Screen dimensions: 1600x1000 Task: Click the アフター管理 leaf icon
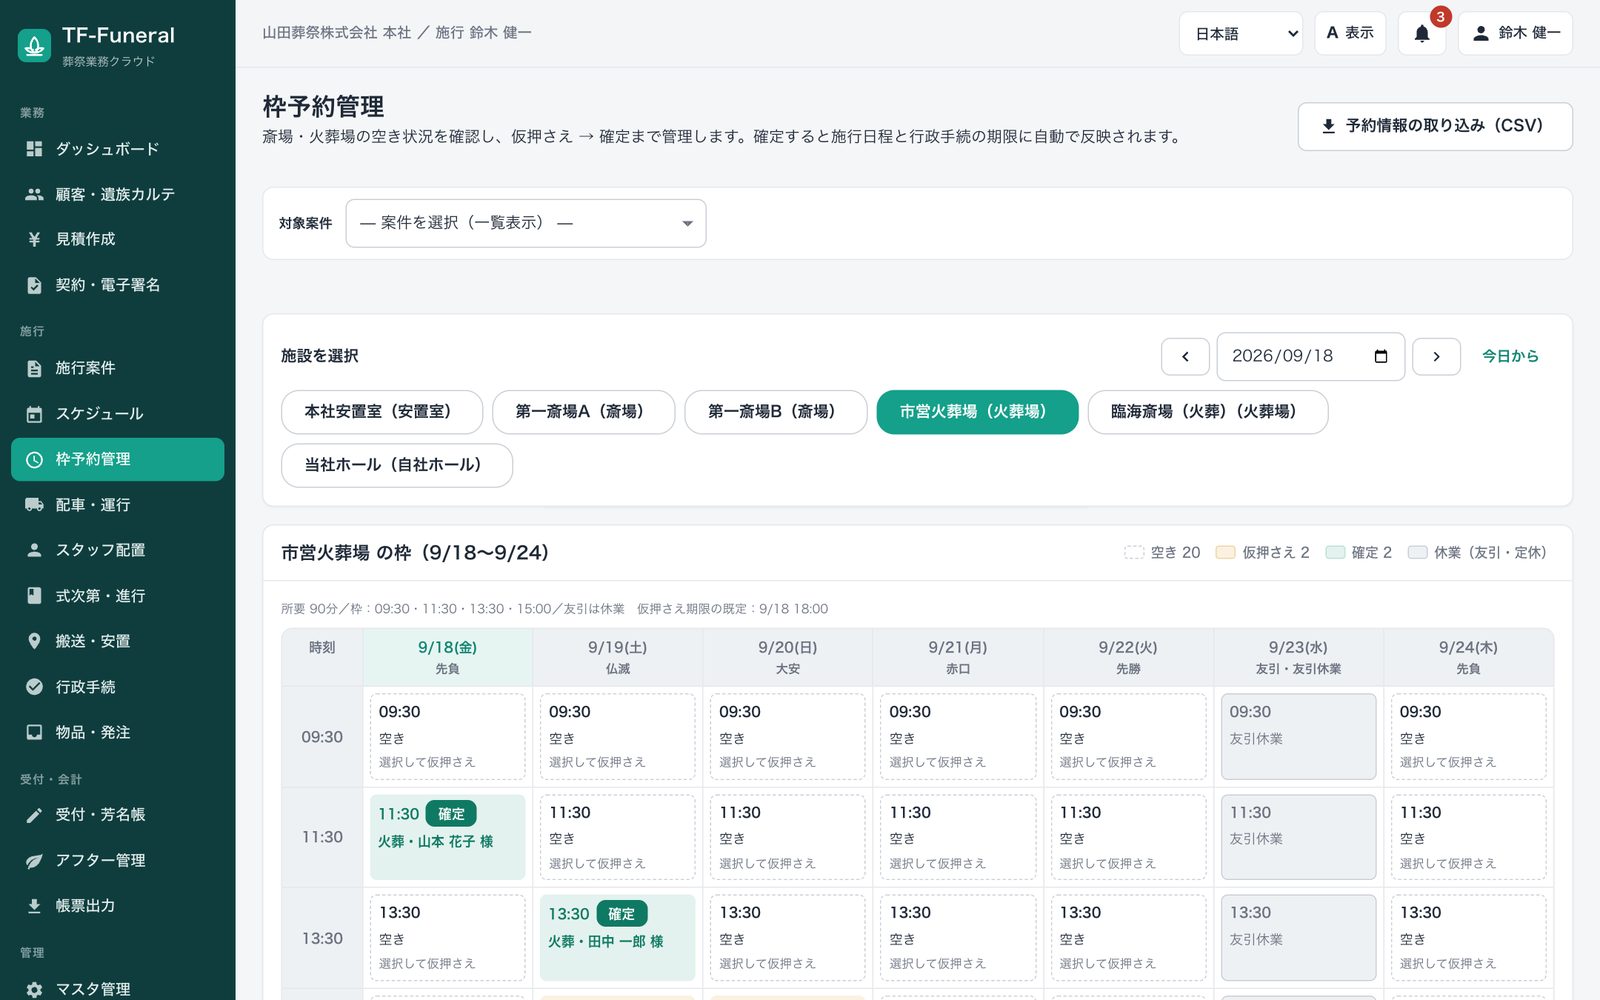(x=34, y=860)
